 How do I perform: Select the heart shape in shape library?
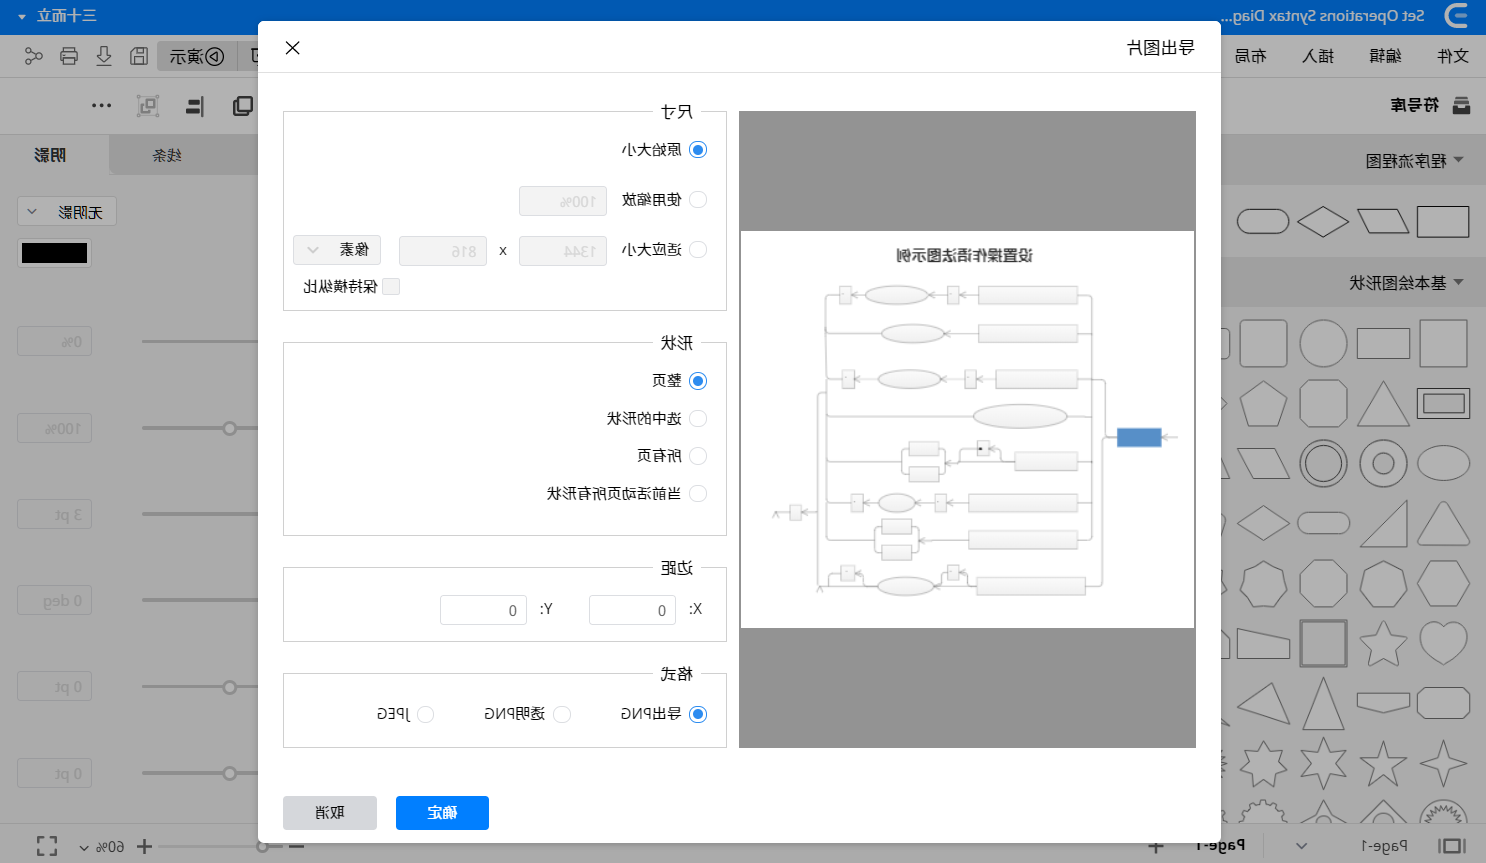[1443, 643]
